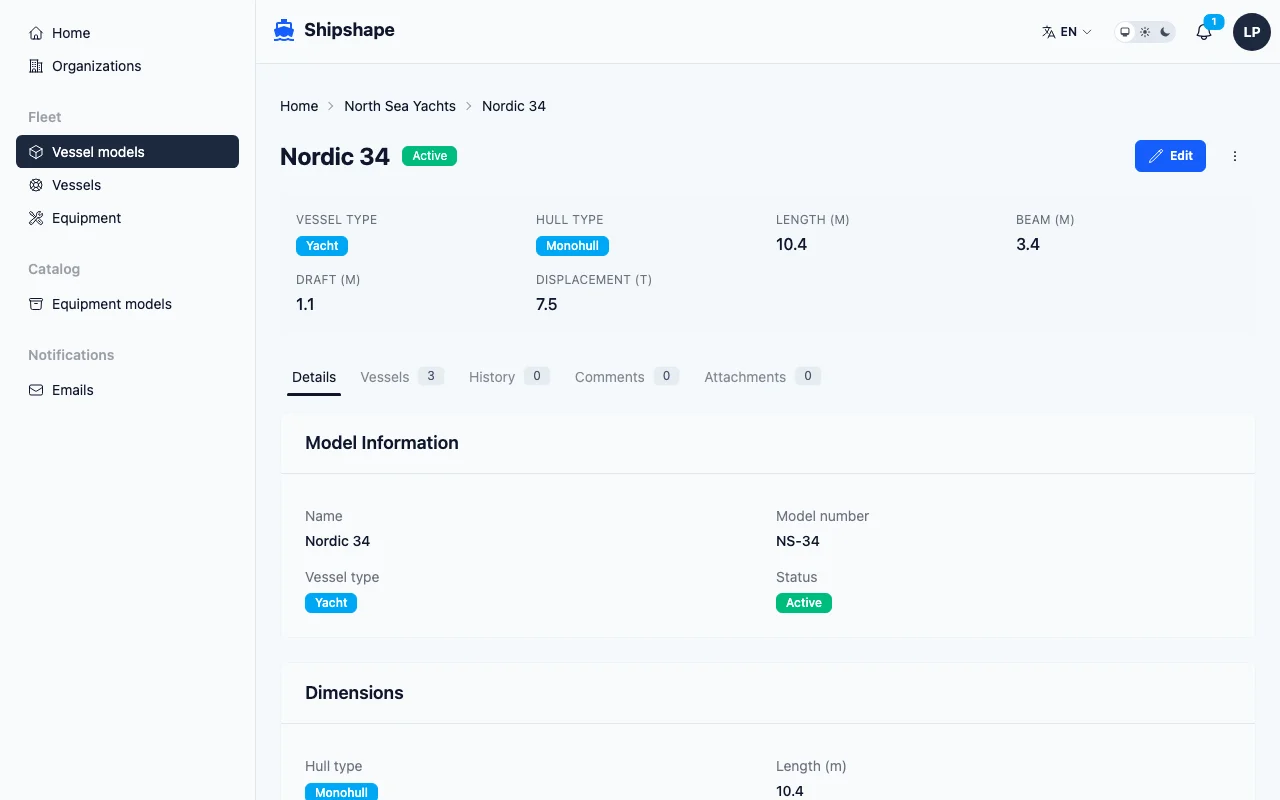Viewport: 1280px width, 800px height.
Task: Click the Shipshape ship logo
Action: pyautogui.click(x=283, y=30)
